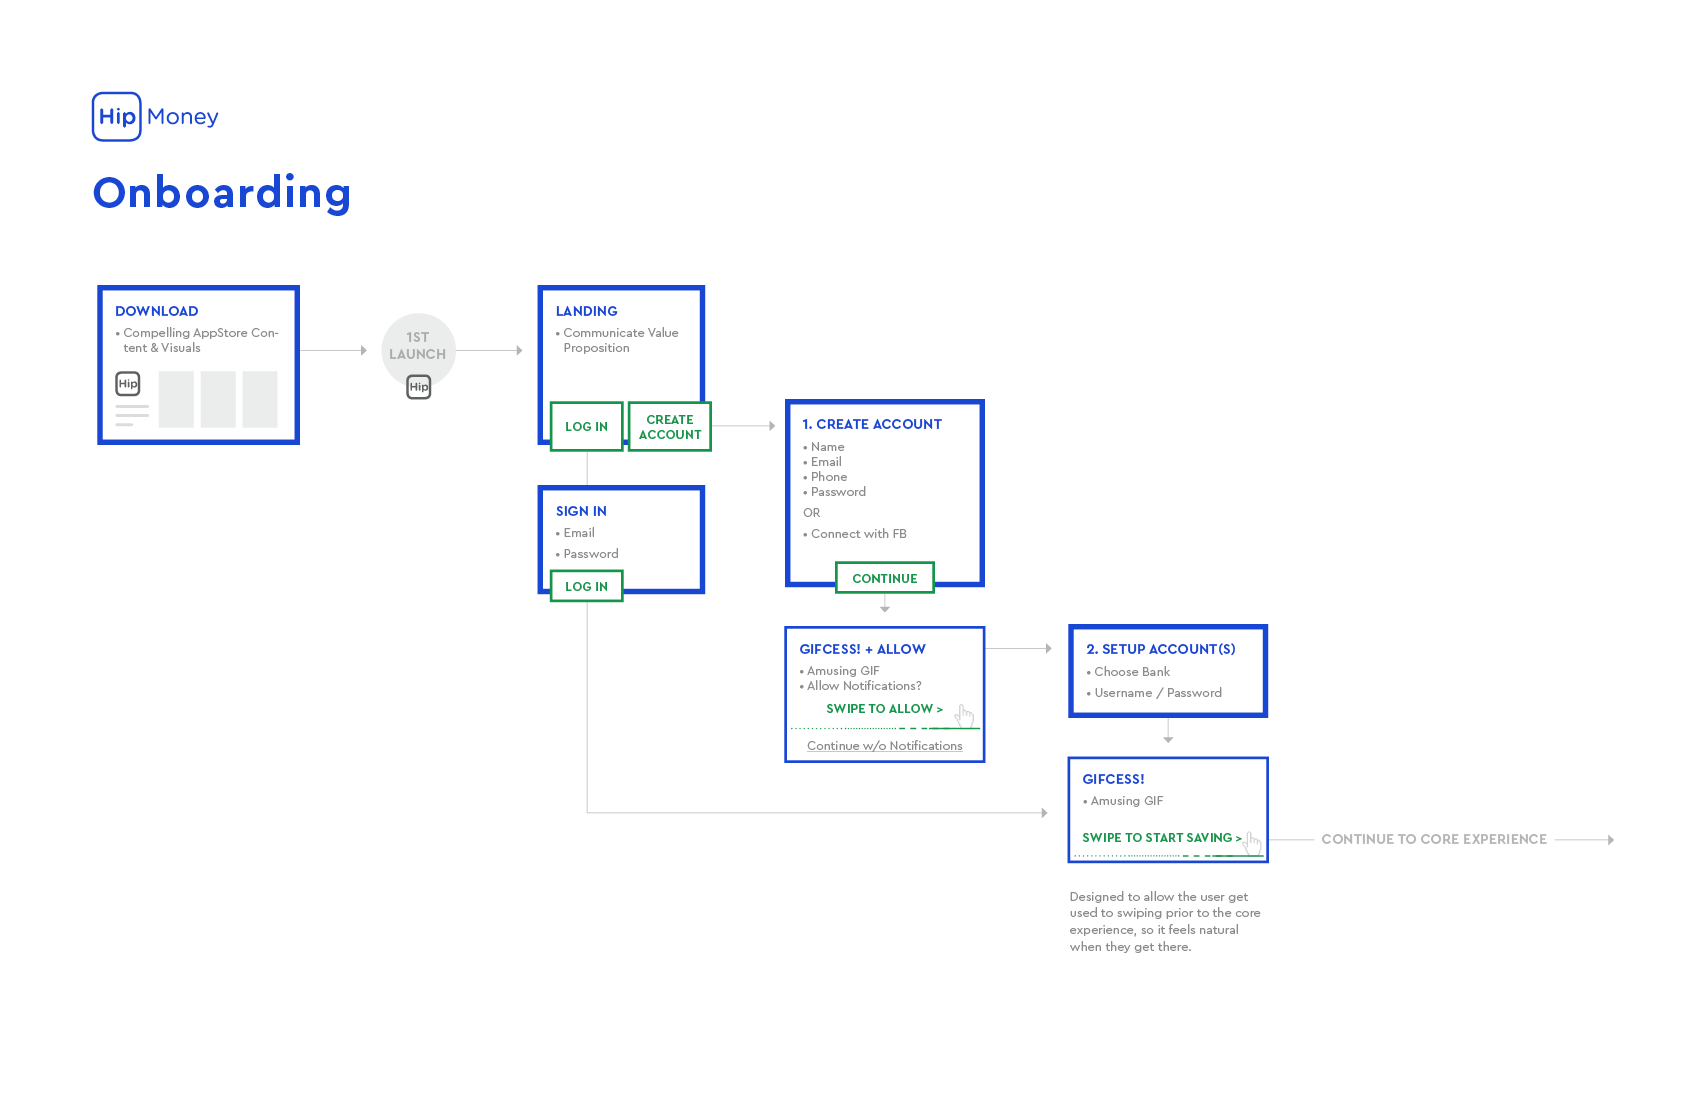Click the Sign In box heading
The image size is (1700, 1100).
pyautogui.click(x=581, y=511)
